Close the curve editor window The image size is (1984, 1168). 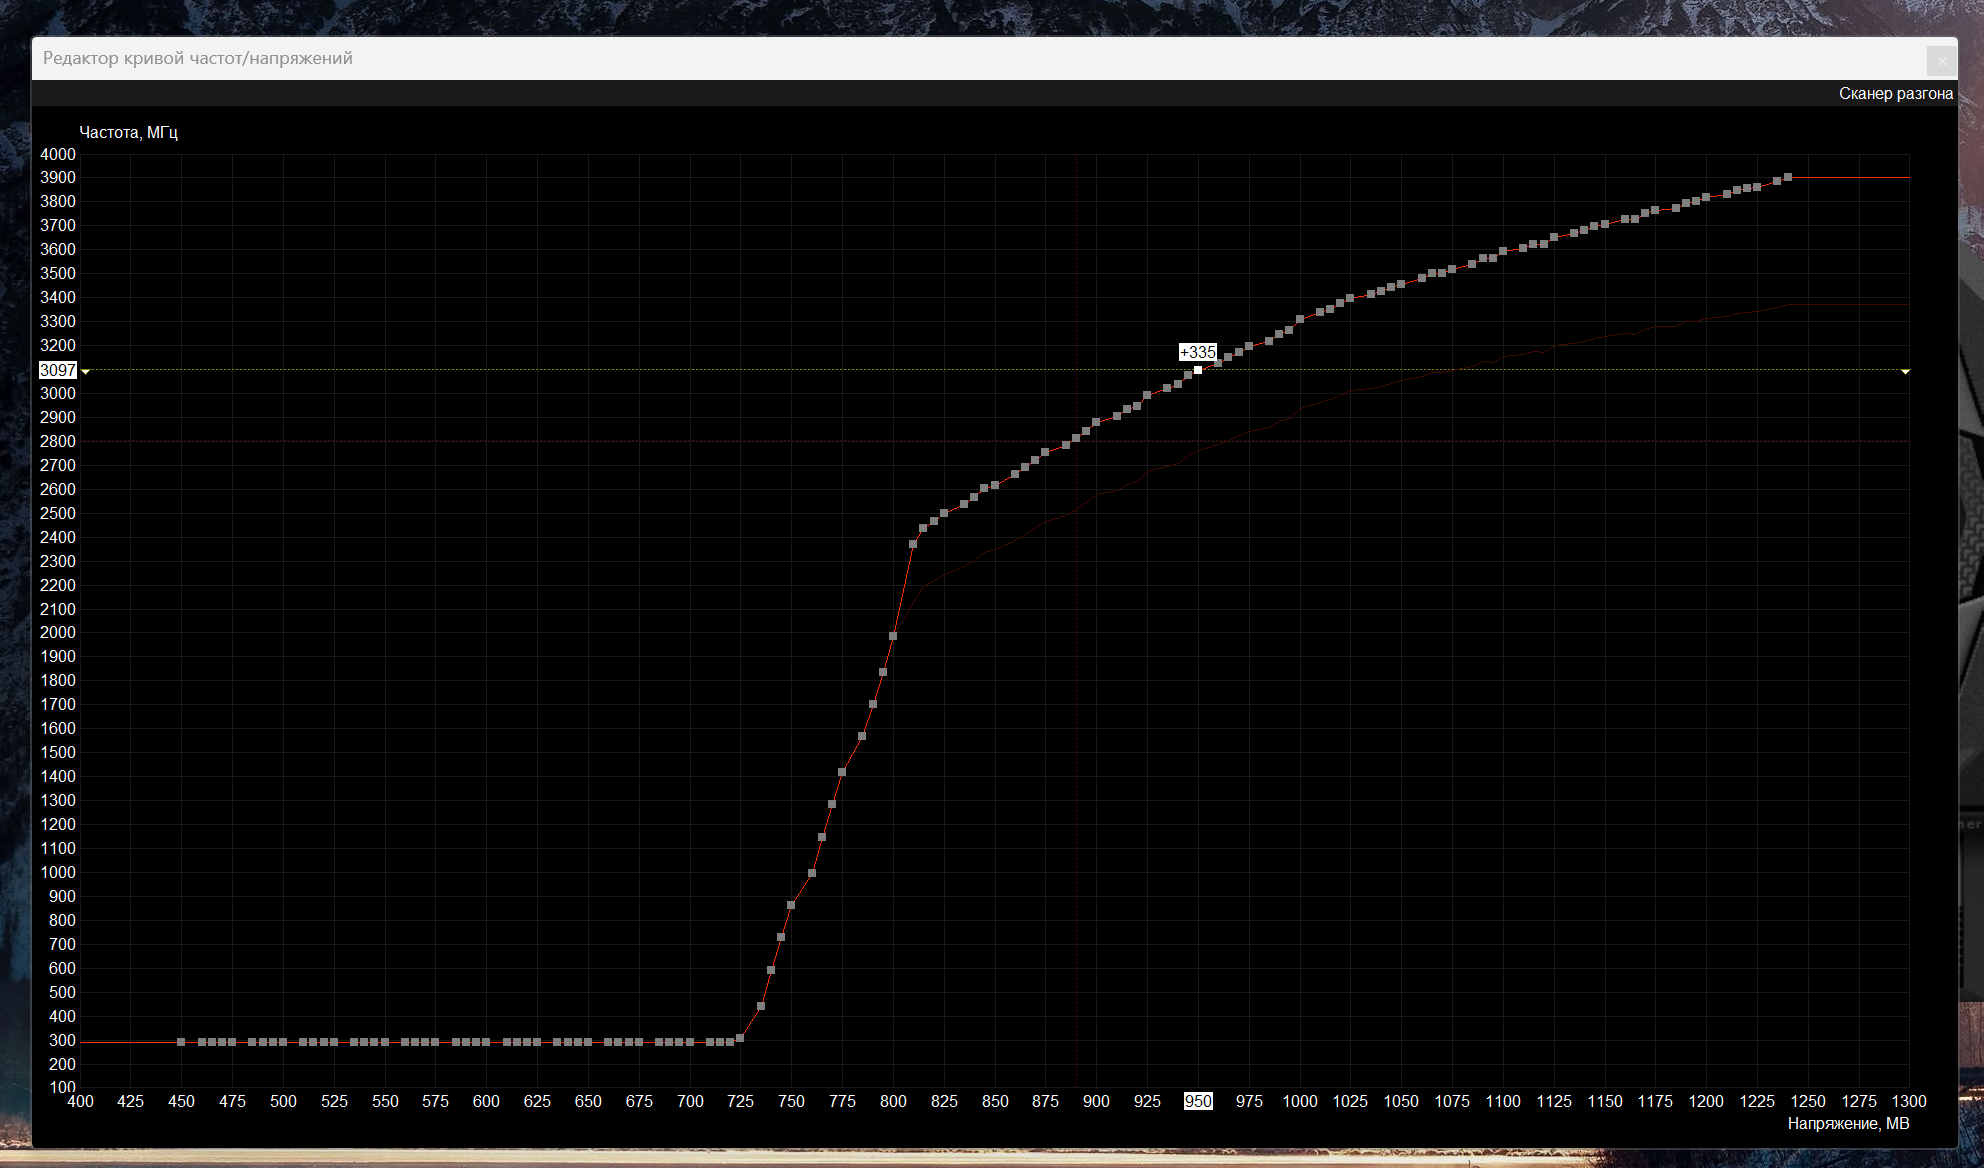[x=1941, y=60]
